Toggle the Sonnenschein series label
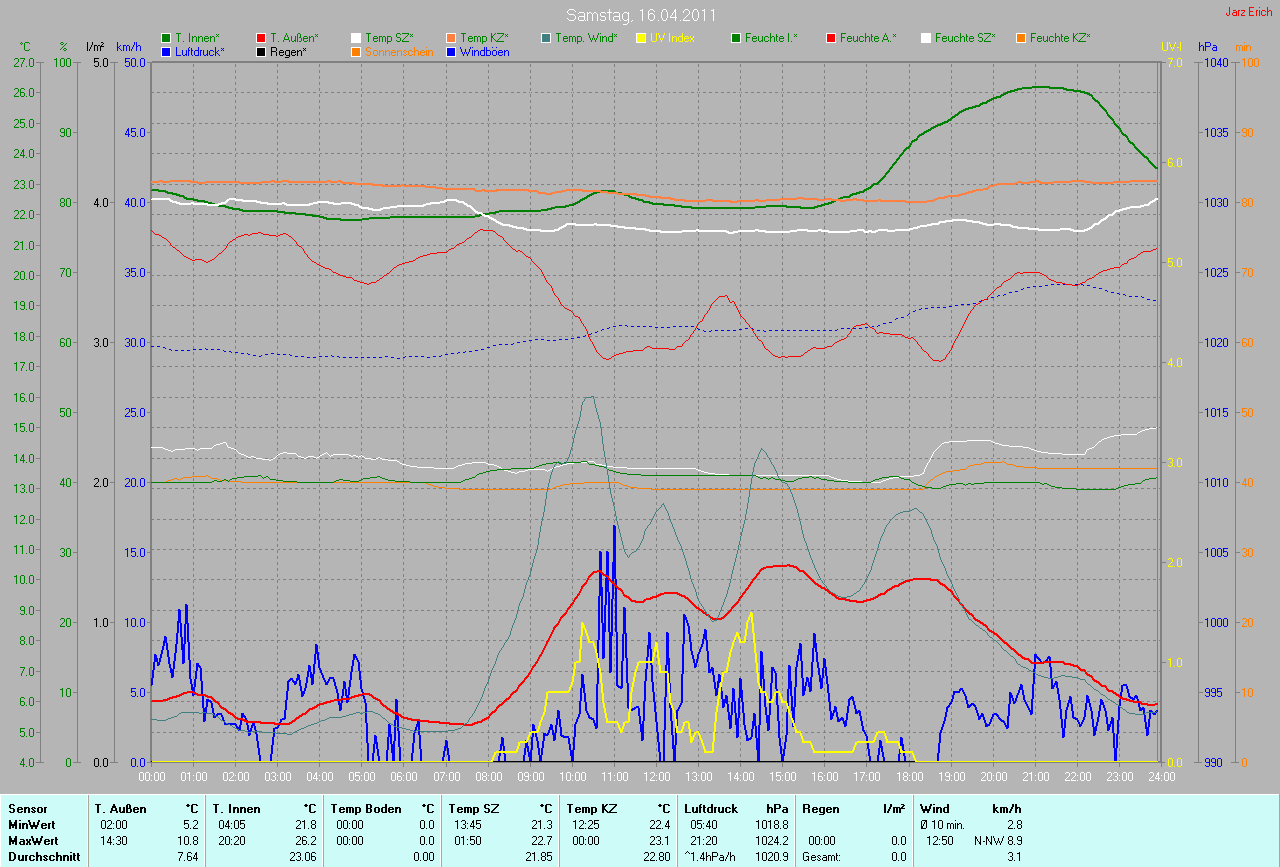Viewport: 1280px width, 867px height. 399,51
